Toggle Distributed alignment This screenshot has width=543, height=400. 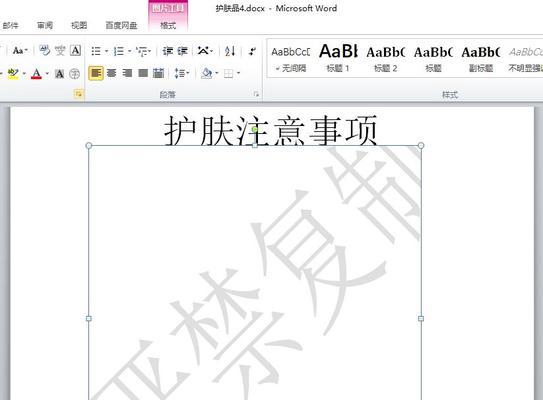point(158,73)
